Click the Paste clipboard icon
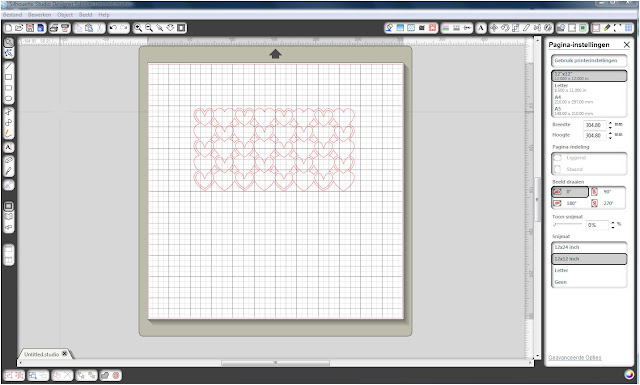 point(89,28)
